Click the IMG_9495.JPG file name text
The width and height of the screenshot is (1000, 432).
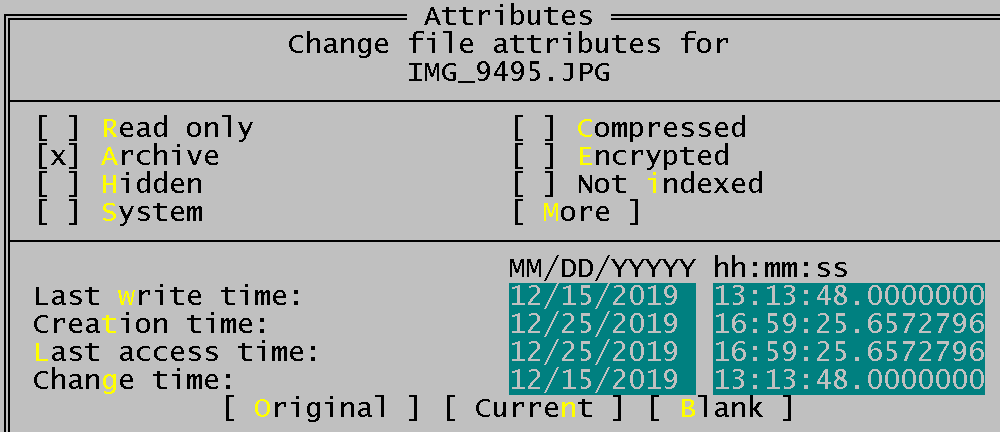pyautogui.click(x=509, y=73)
